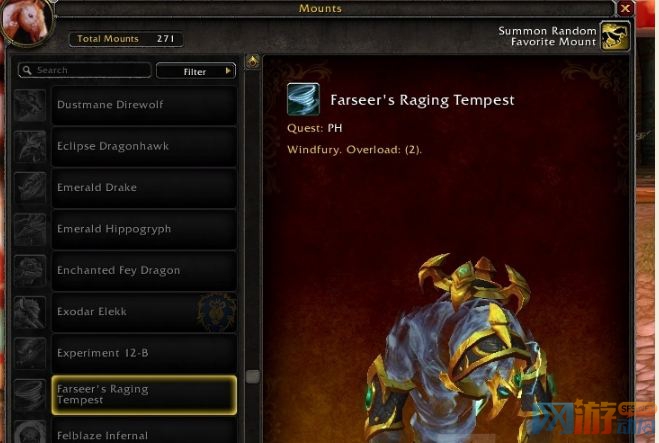The image size is (659, 443).
Task: Select Emerald Drake in the list
Action: coord(144,187)
